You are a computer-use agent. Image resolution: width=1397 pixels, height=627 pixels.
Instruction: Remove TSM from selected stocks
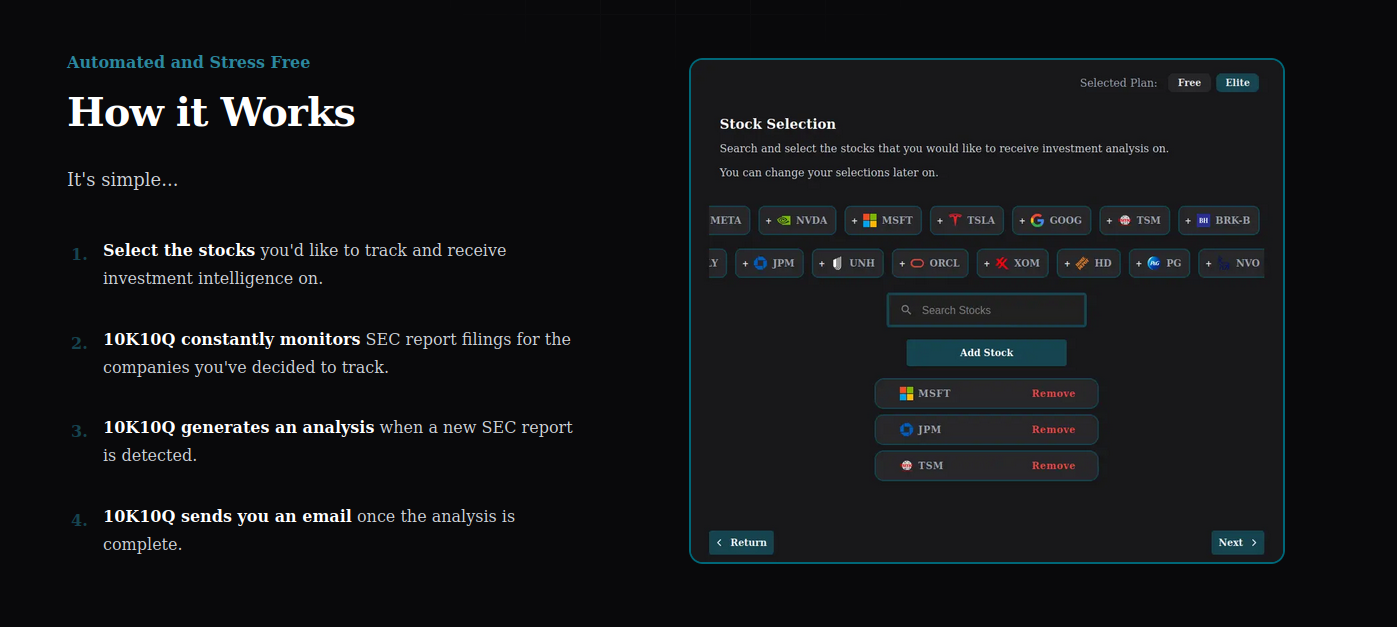[x=1053, y=466]
